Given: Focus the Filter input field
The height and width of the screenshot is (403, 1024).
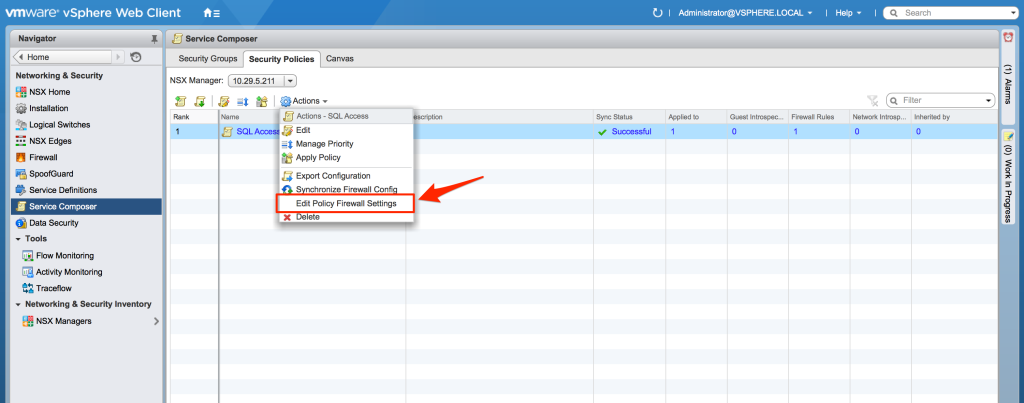Looking at the screenshot, I should pyautogui.click(x=941, y=101).
